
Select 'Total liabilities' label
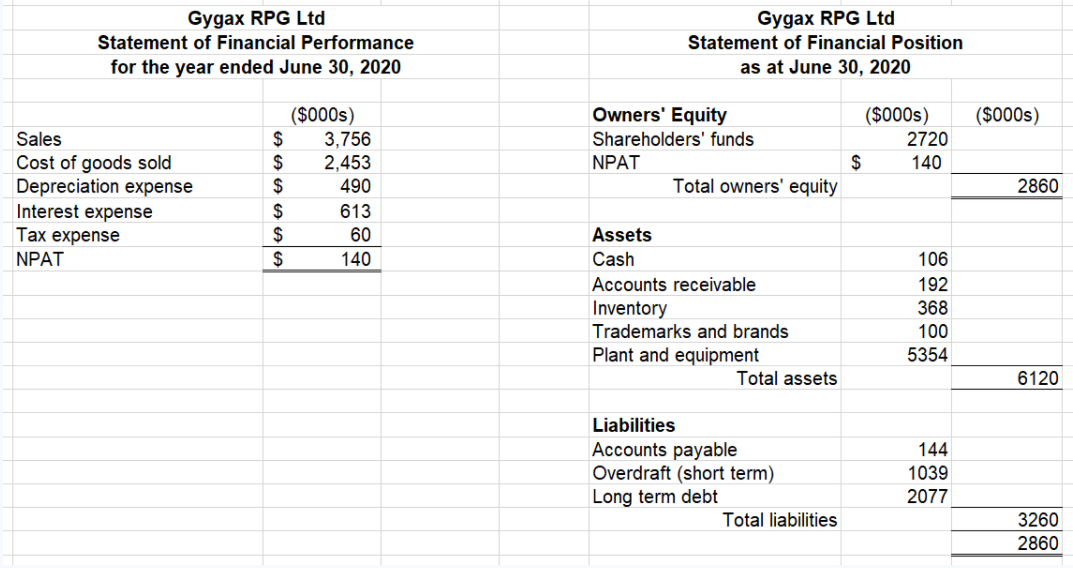(x=780, y=520)
